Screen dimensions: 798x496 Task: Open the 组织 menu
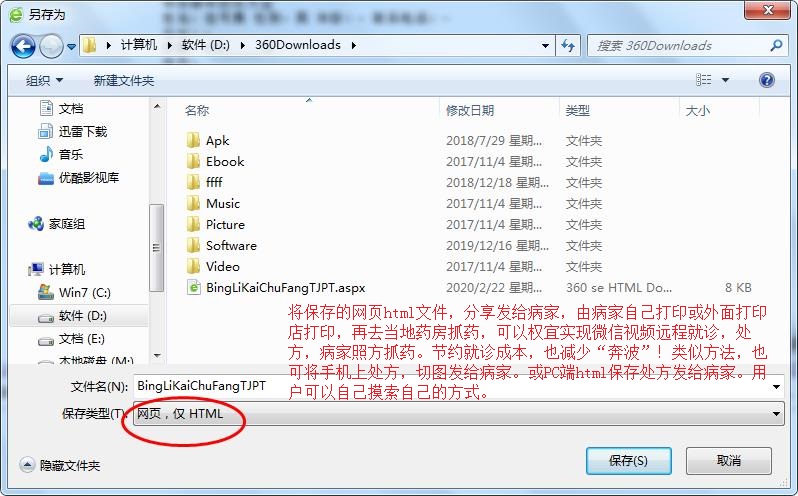coord(44,80)
